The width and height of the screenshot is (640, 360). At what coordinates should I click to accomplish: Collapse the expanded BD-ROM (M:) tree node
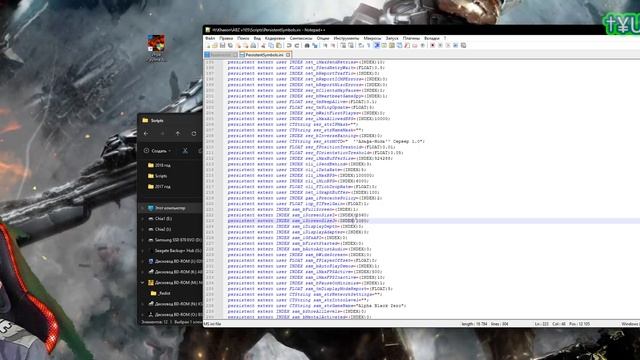(142, 282)
